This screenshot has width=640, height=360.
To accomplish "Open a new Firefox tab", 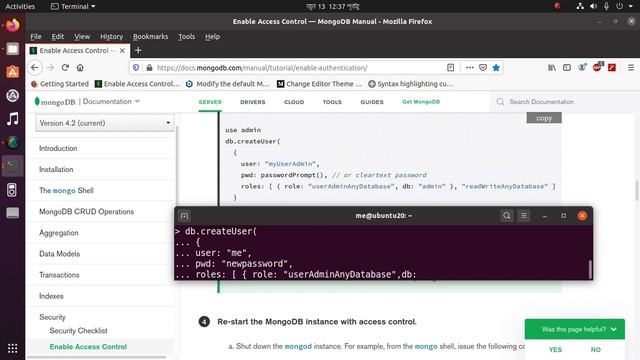I will click(138, 50).
